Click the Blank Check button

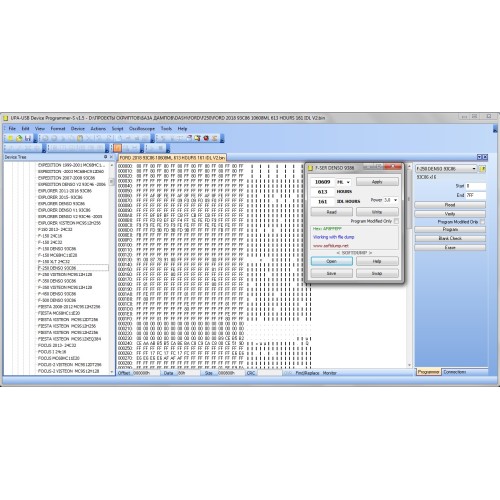(450, 238)
